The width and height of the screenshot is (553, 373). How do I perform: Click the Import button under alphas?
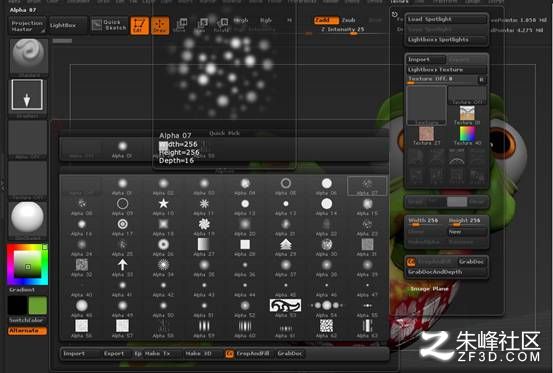[75, 354]
